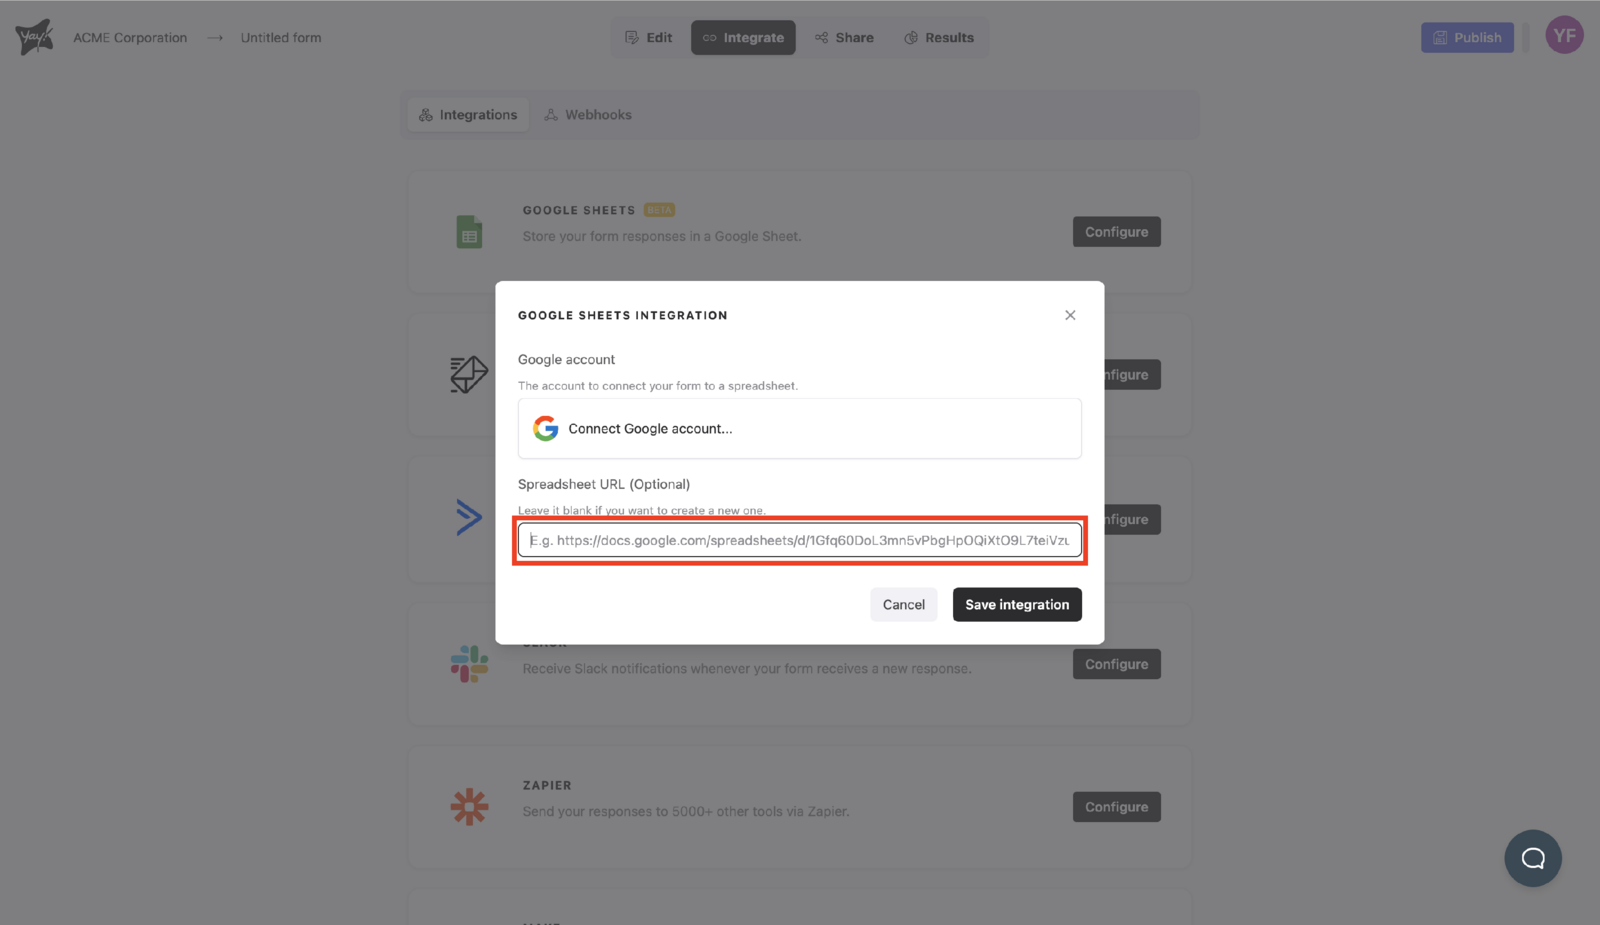Click the Zapier asterisk icon

(x=469, y=807)
